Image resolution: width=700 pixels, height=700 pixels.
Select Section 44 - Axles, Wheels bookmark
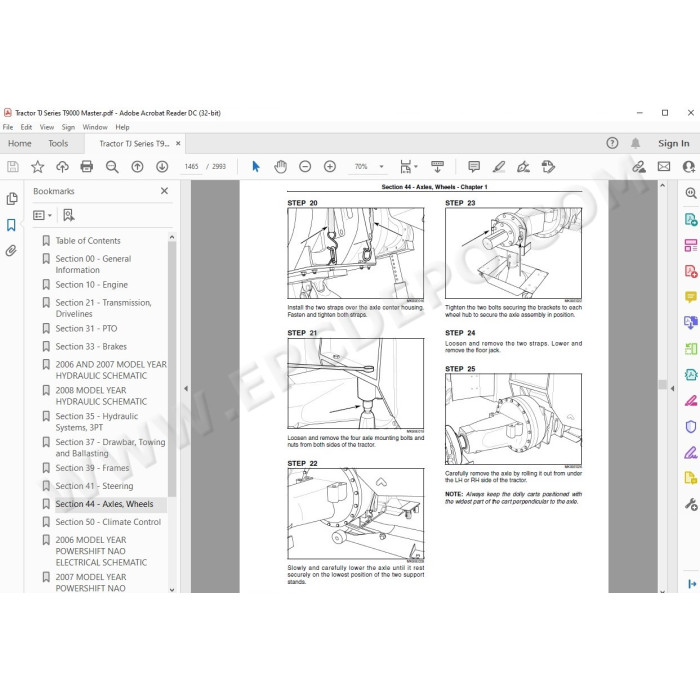click(104, 504)
